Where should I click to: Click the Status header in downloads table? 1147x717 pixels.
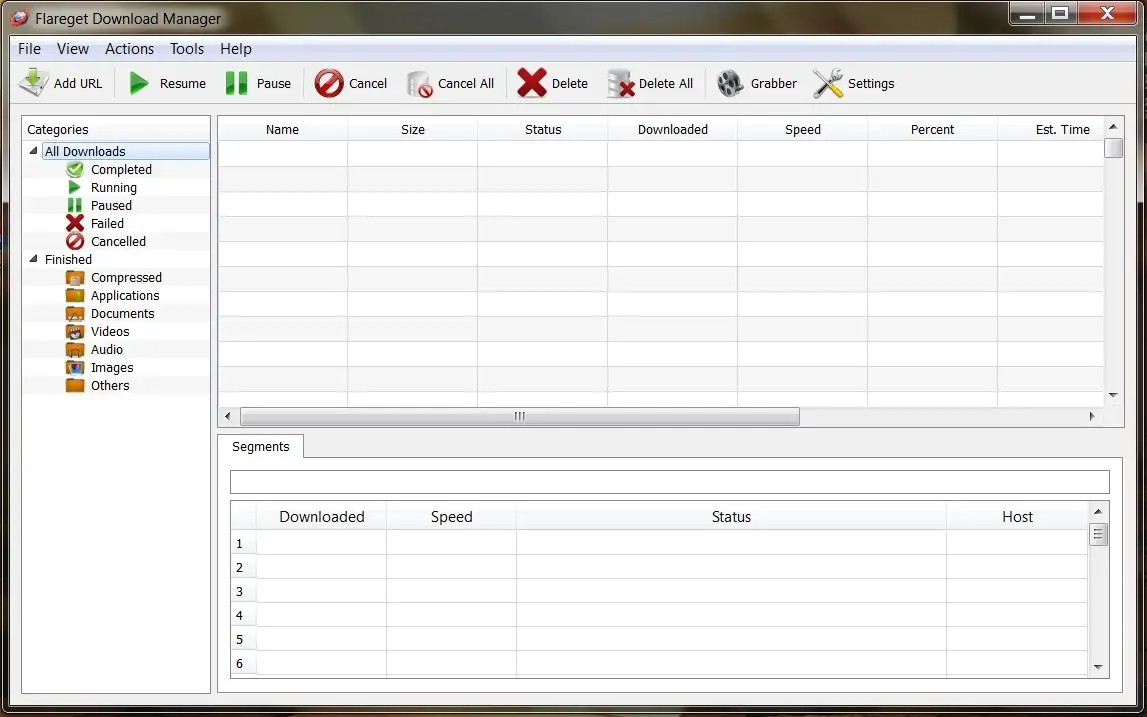click(543, 129)
